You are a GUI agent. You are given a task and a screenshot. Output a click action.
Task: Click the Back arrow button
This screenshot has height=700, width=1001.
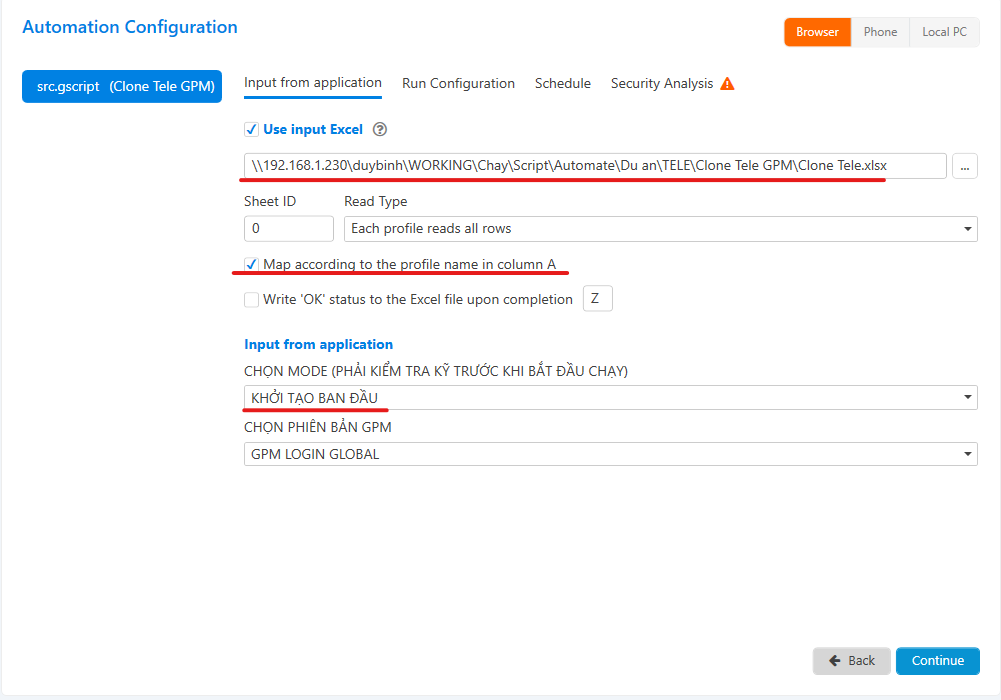[x=851, y=661]
